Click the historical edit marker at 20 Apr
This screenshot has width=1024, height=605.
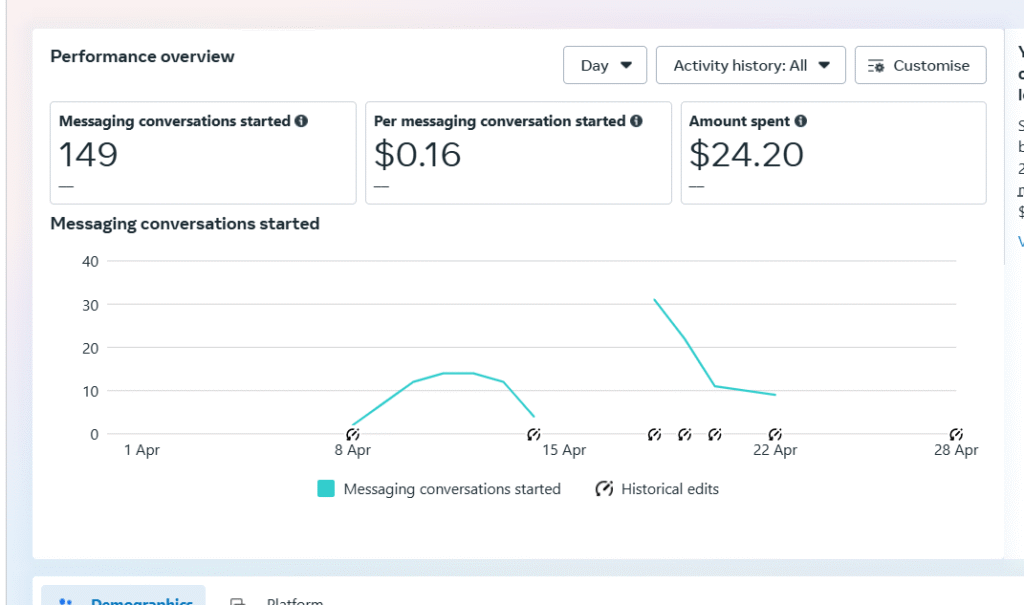(715, 434)
